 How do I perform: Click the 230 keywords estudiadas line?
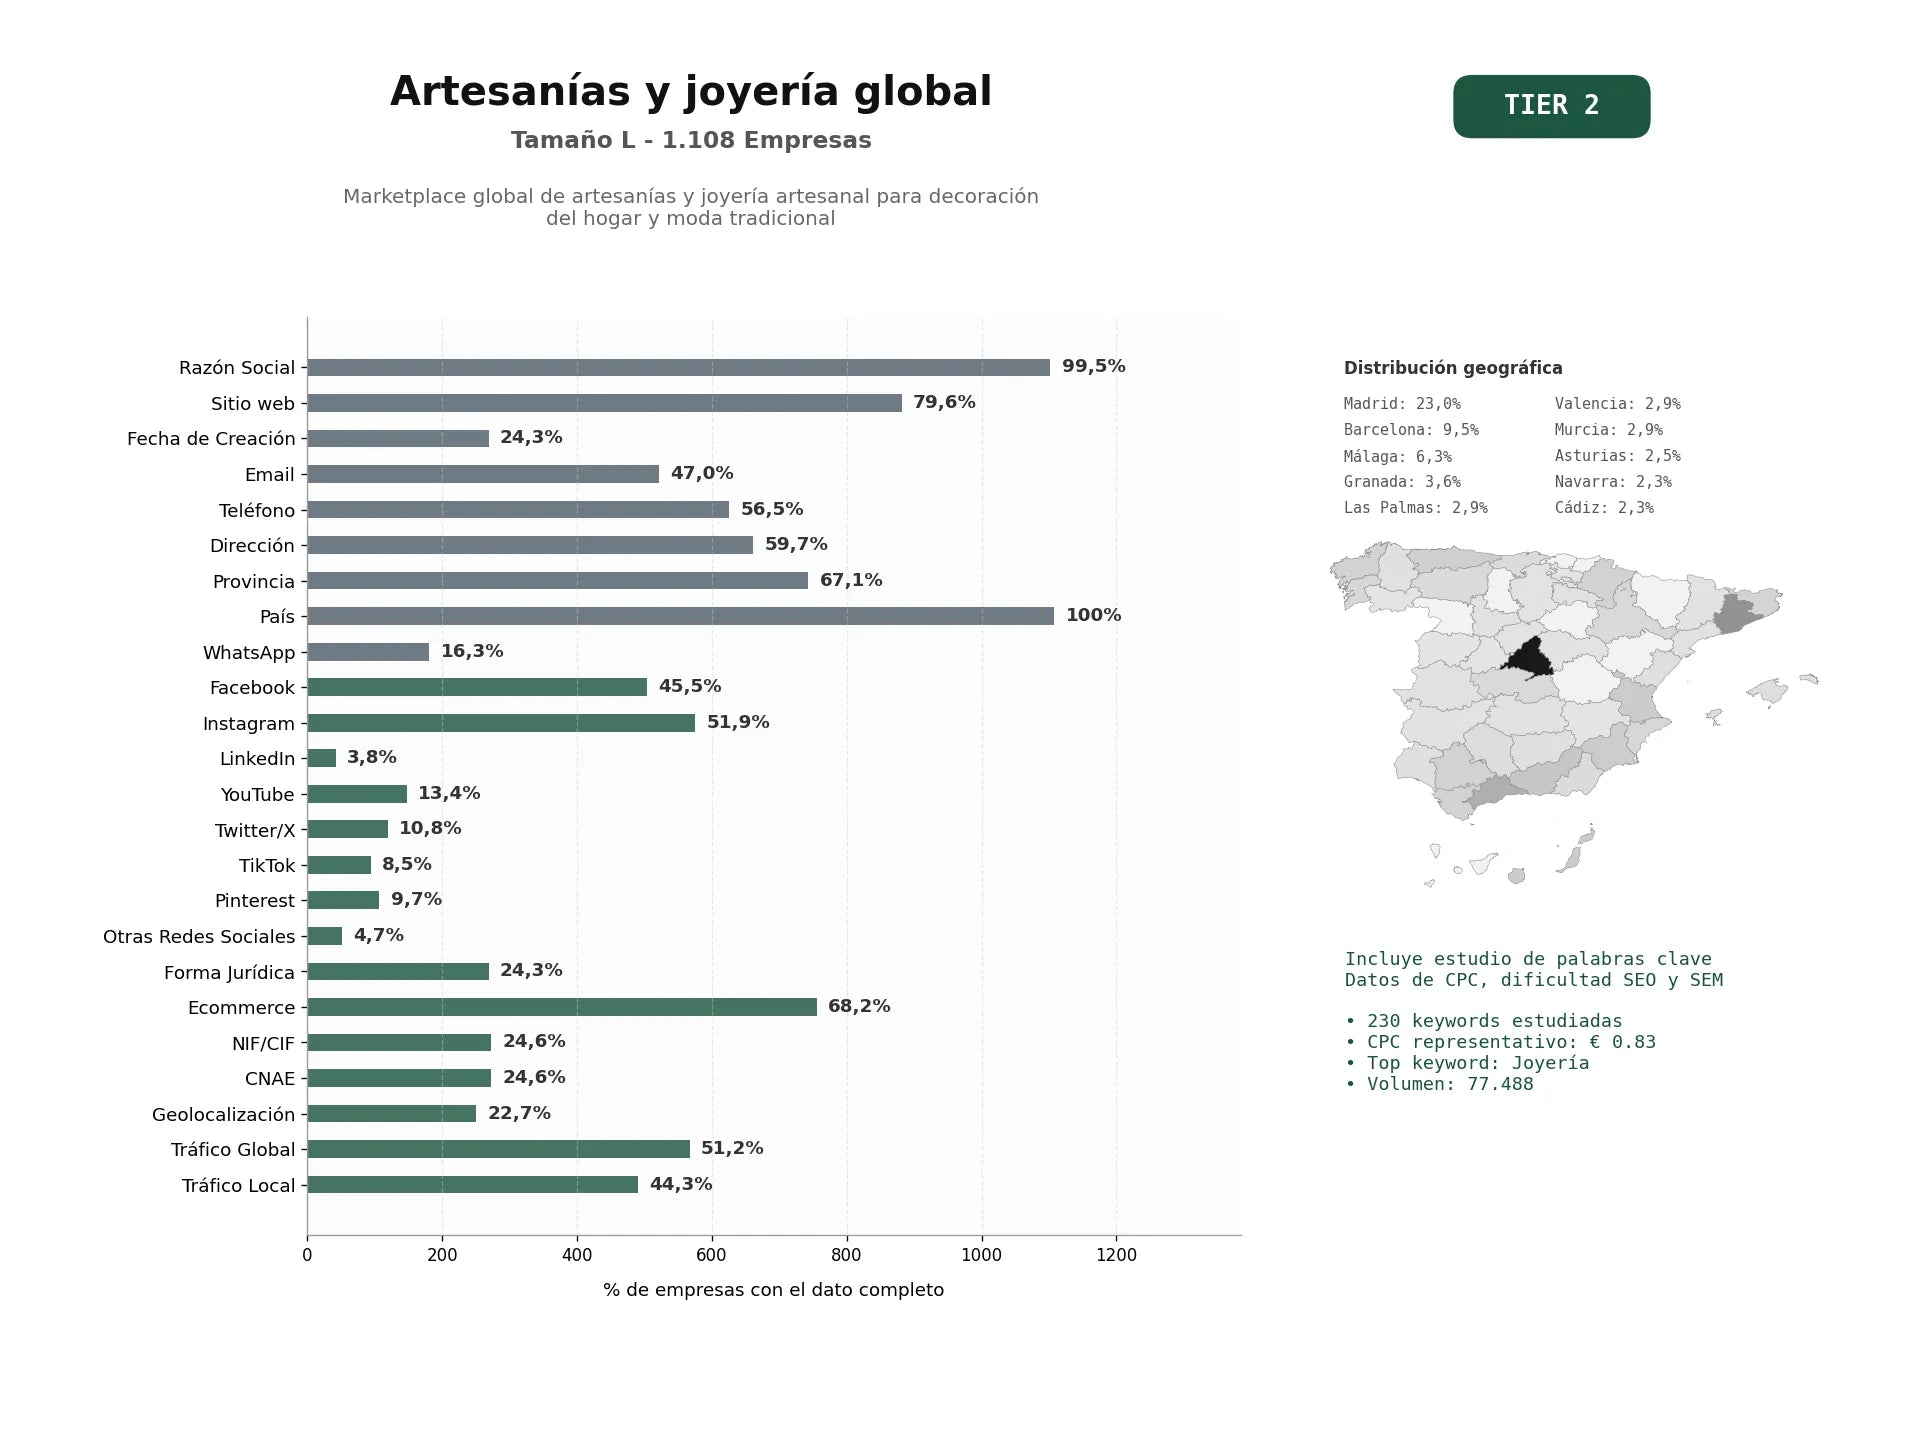[1483, 1021]
